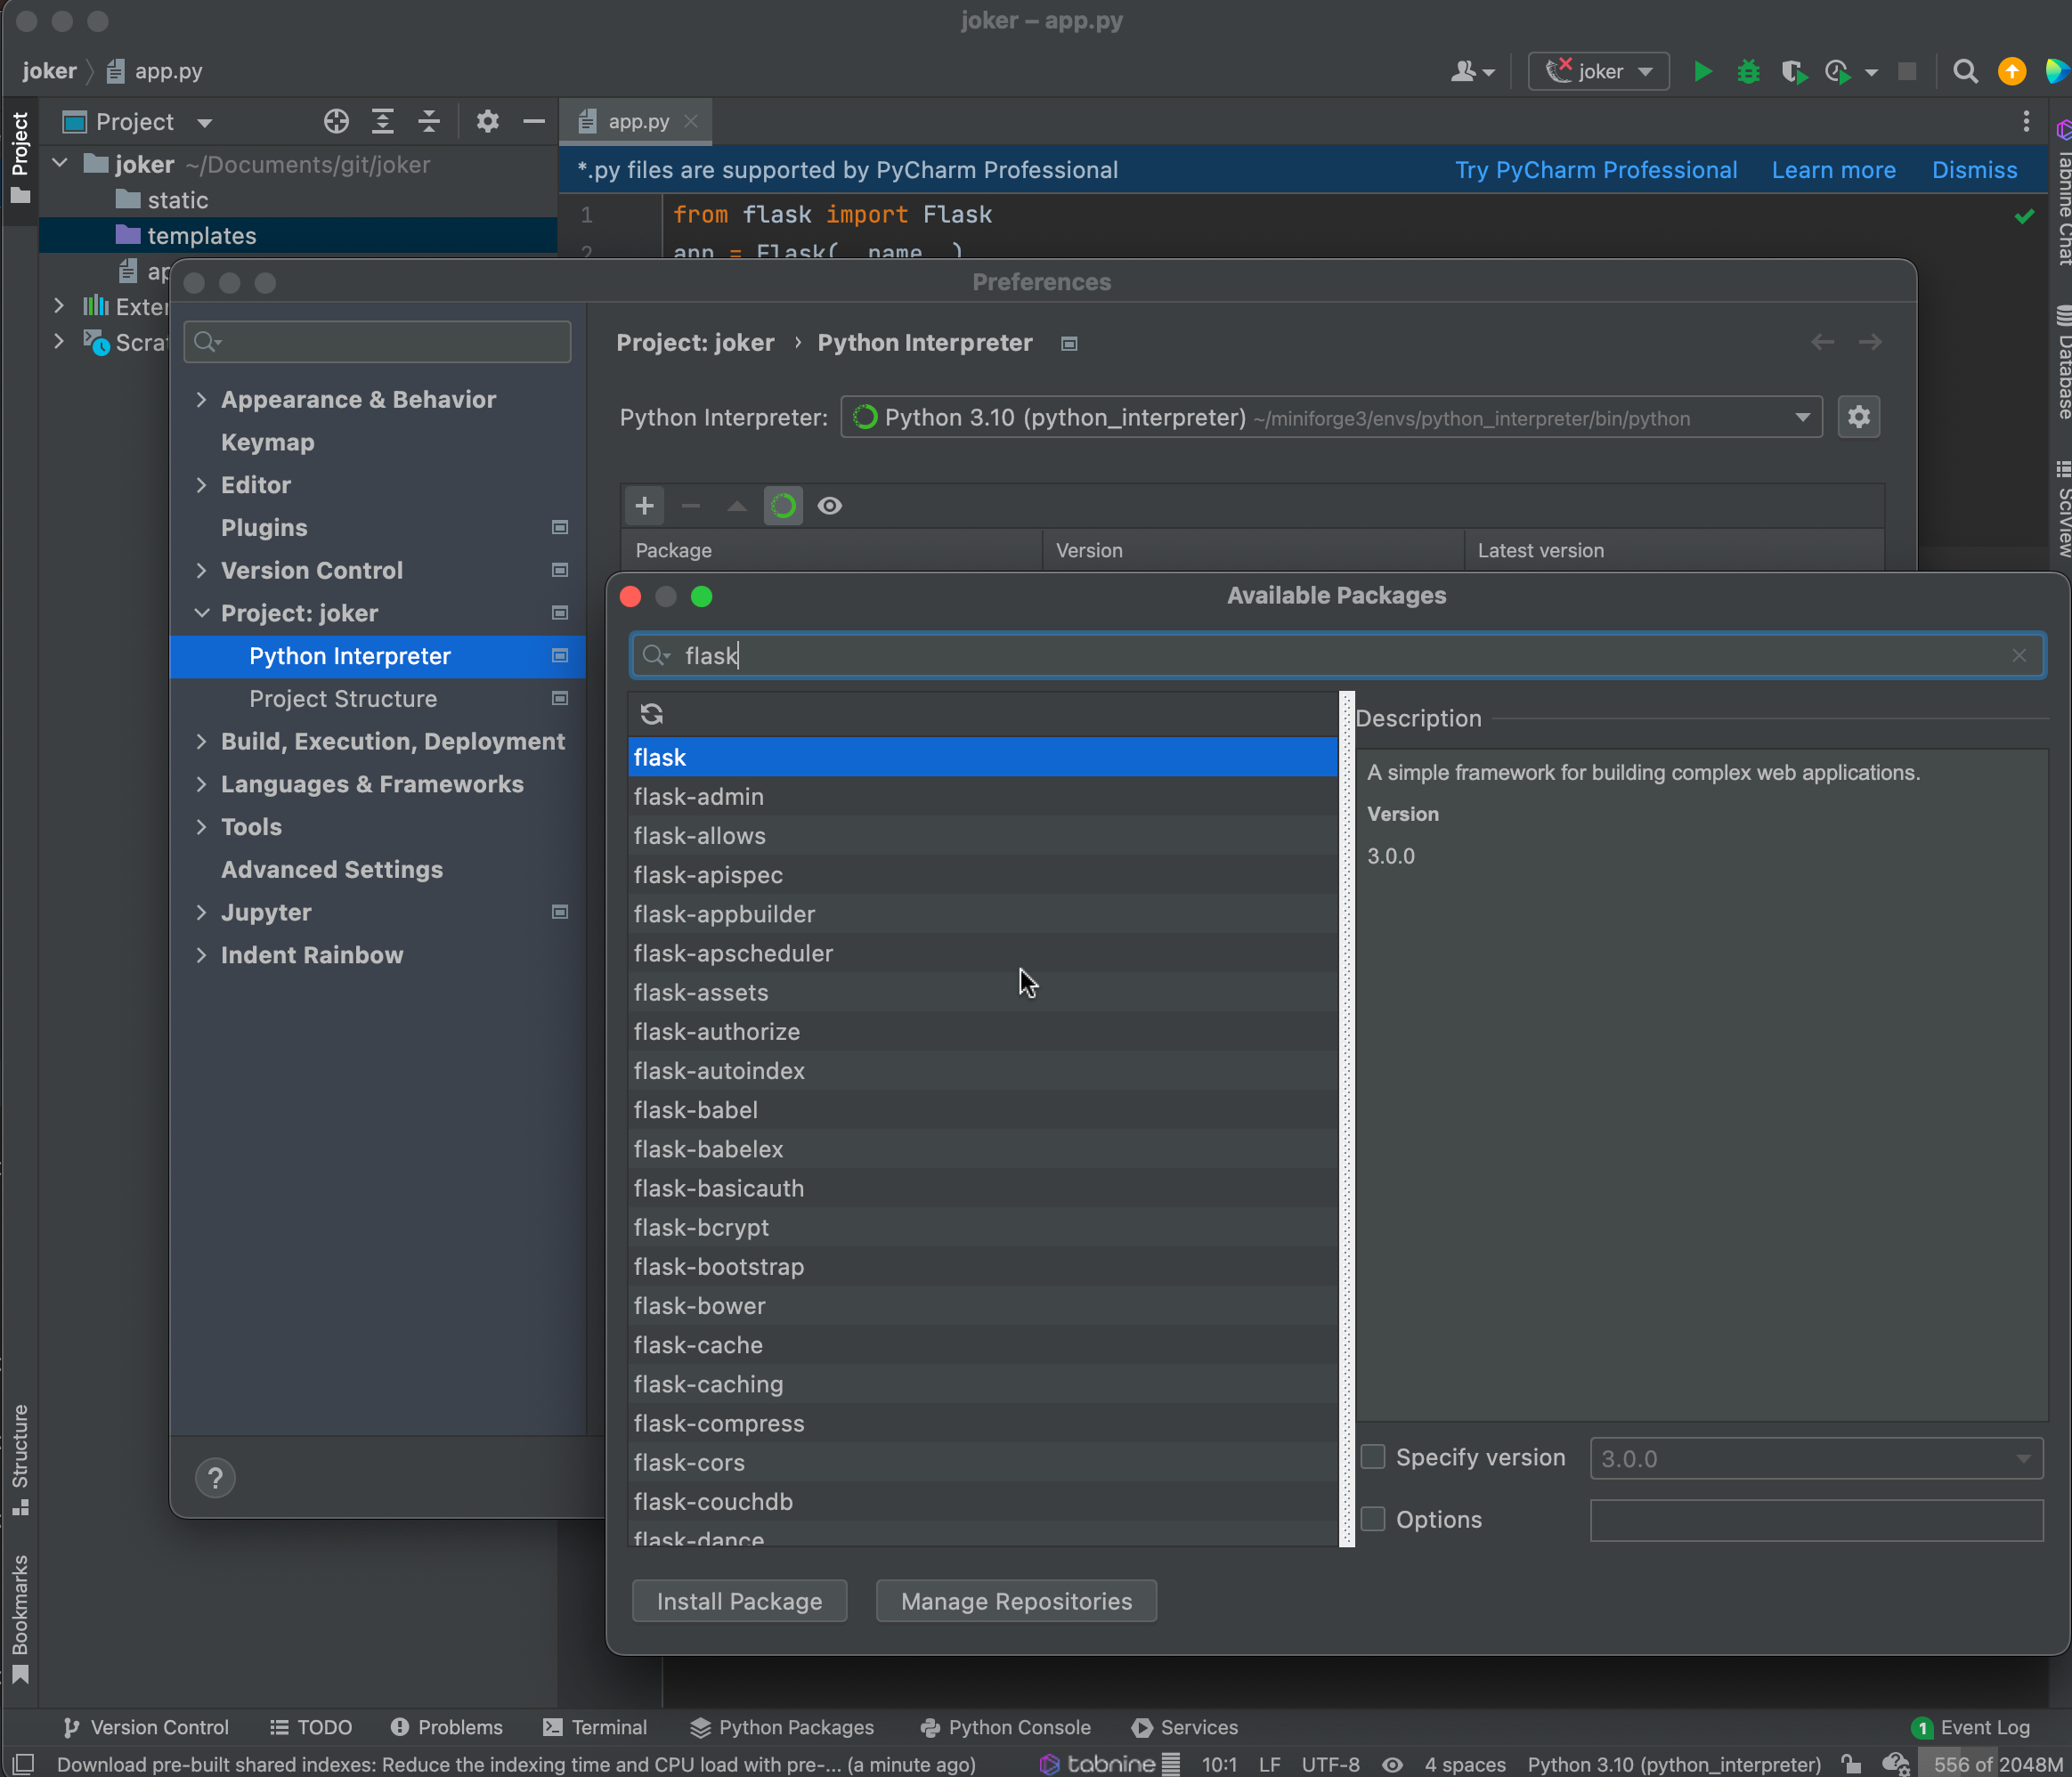The height and width of the screenshot is (1777, 2072).
Task: Click the add package plus icon
Action: (x=643, y=506)
